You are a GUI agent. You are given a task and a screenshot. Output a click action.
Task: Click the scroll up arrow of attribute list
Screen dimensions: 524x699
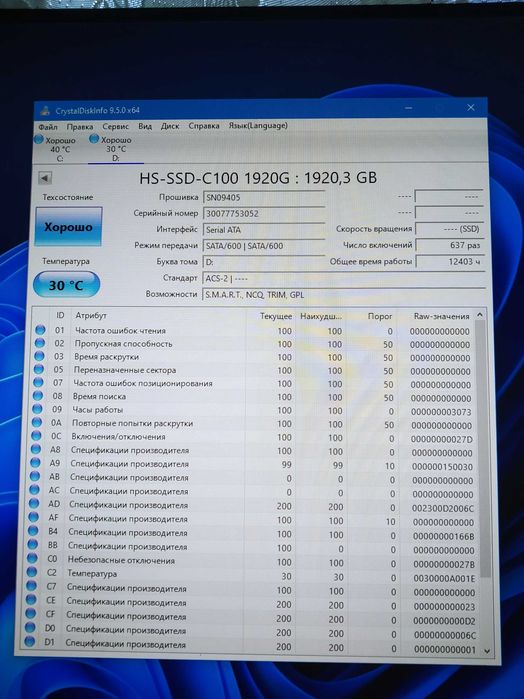pos(480,315)
